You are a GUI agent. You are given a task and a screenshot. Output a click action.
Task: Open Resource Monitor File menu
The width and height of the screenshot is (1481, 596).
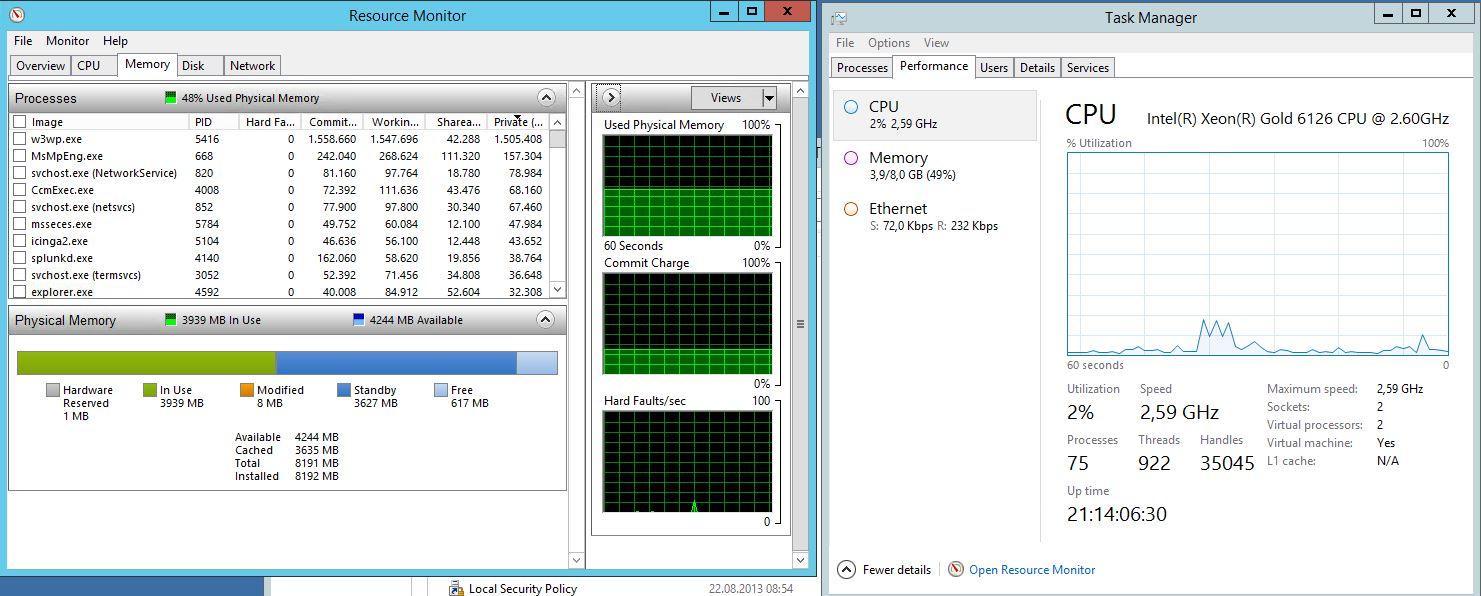point(23,41)
